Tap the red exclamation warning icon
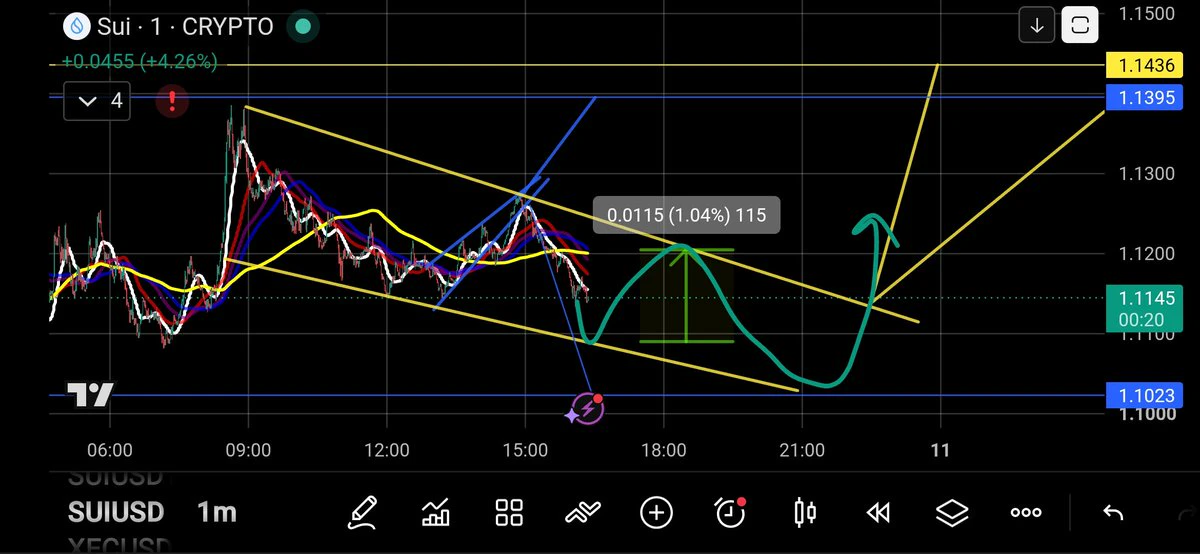Viewport: 1200px width, 554px height. (173, 100)
